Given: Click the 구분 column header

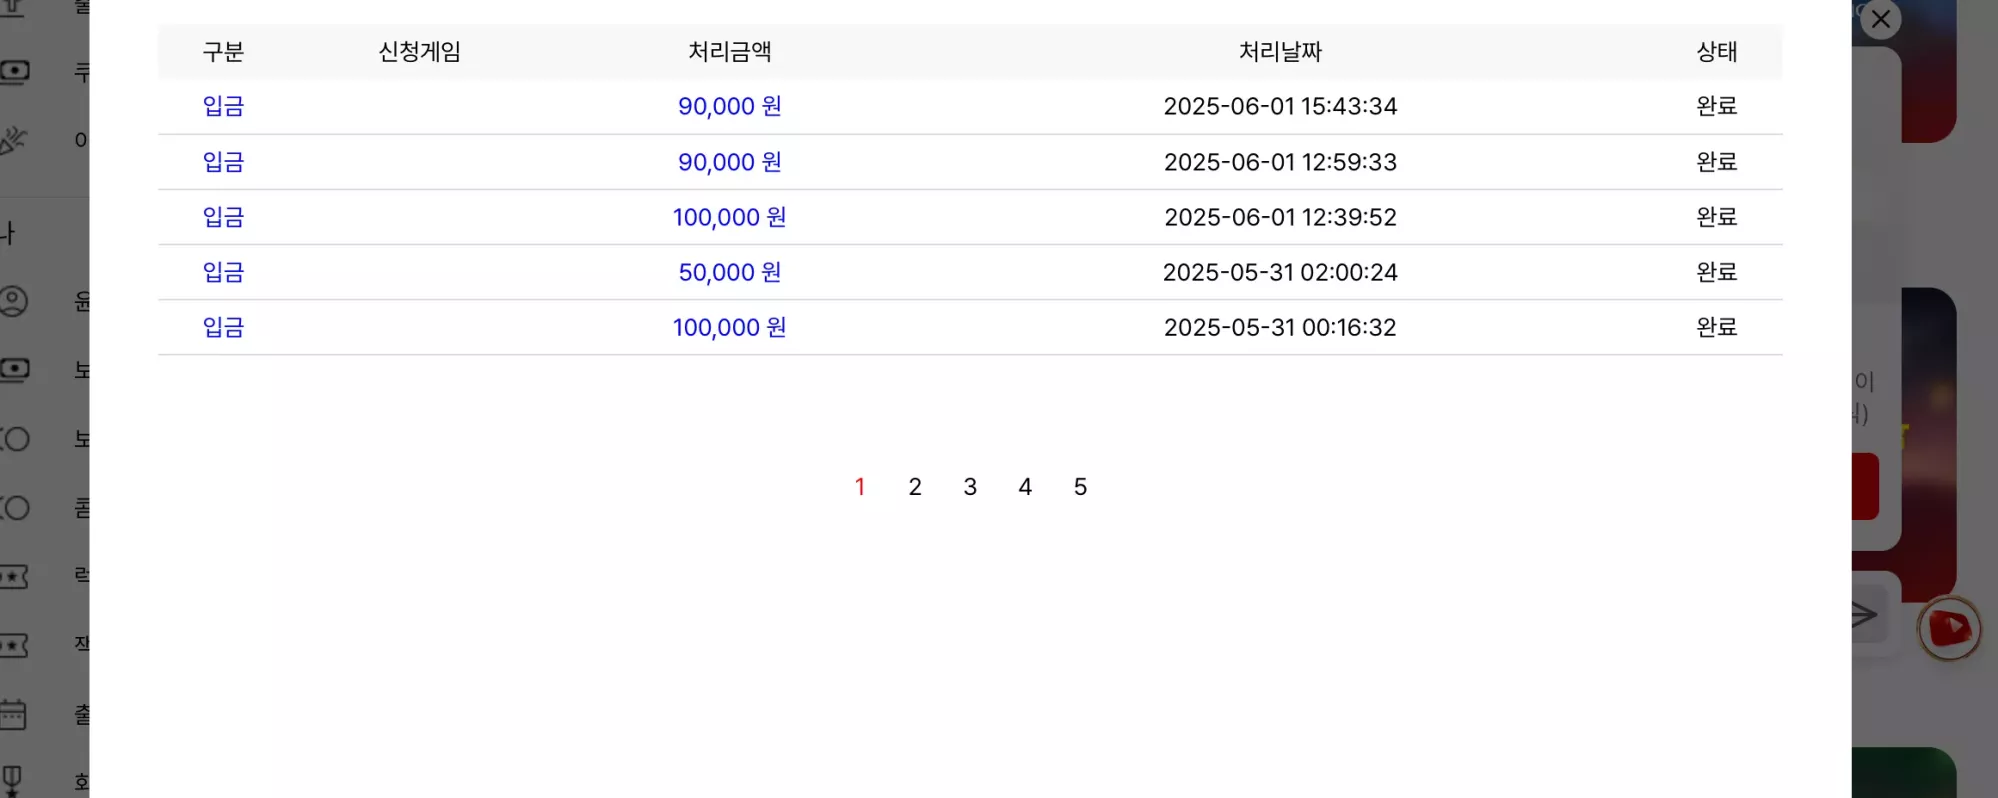Looking at the screenshot, I should point(223,52).
